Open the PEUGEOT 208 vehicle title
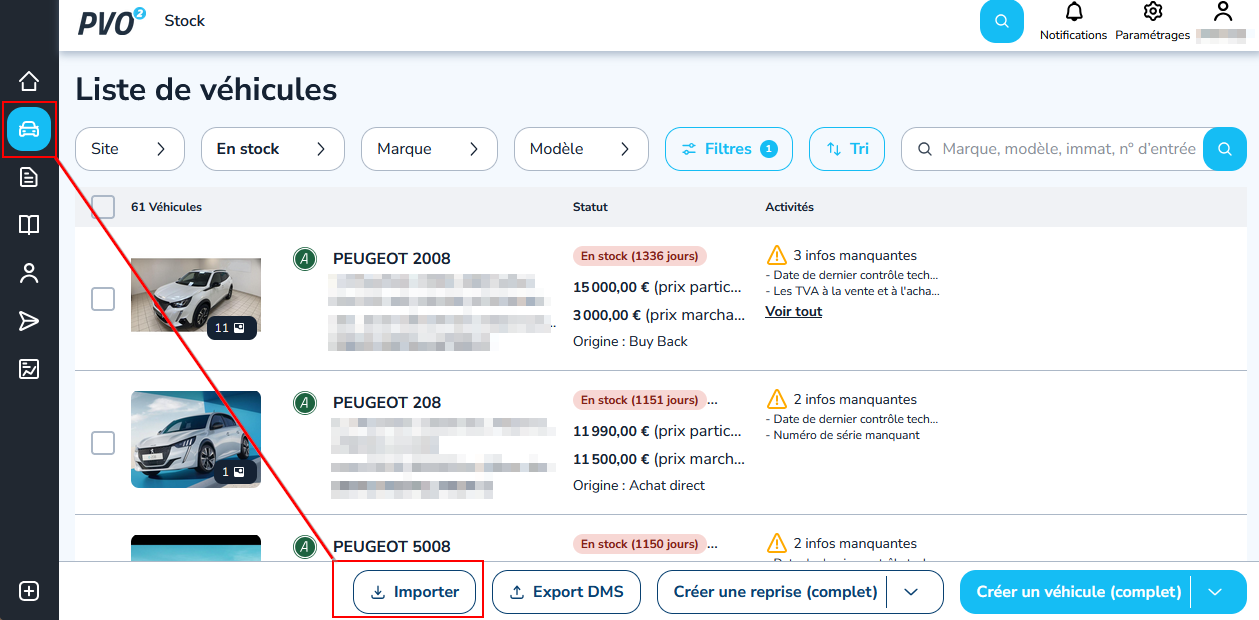Viewport: 1259px width, 620px height. click(387, 403)
